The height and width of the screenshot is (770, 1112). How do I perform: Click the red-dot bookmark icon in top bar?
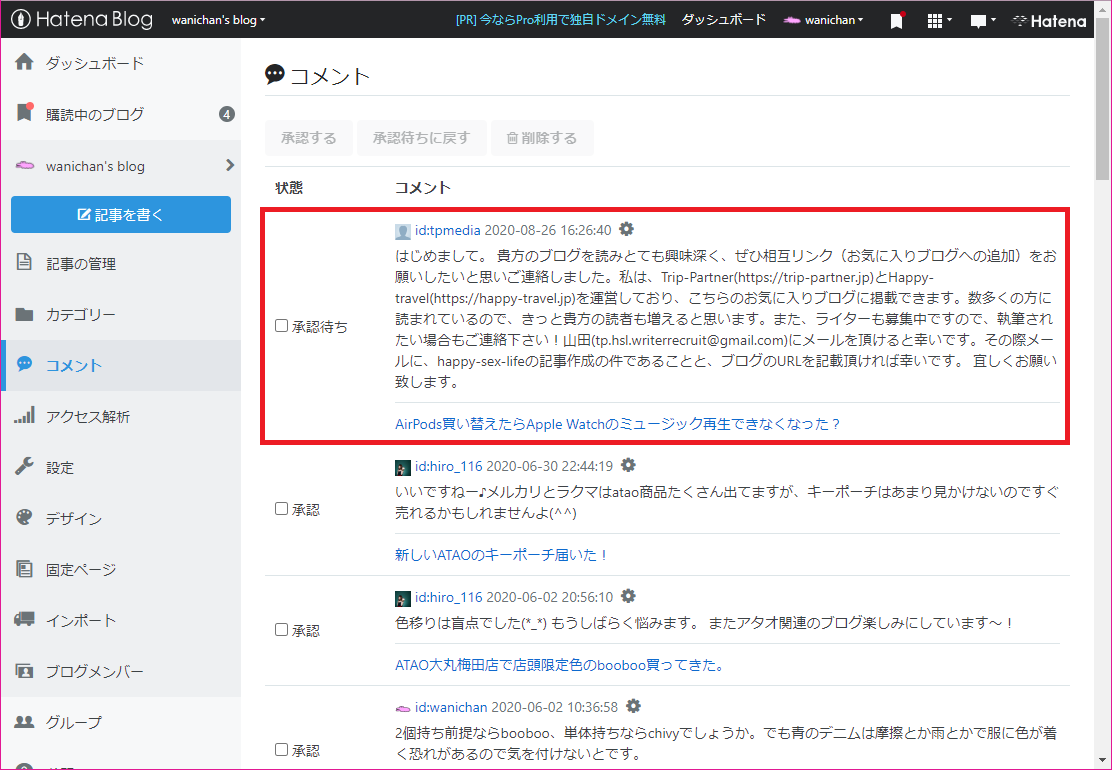(897, 19)
